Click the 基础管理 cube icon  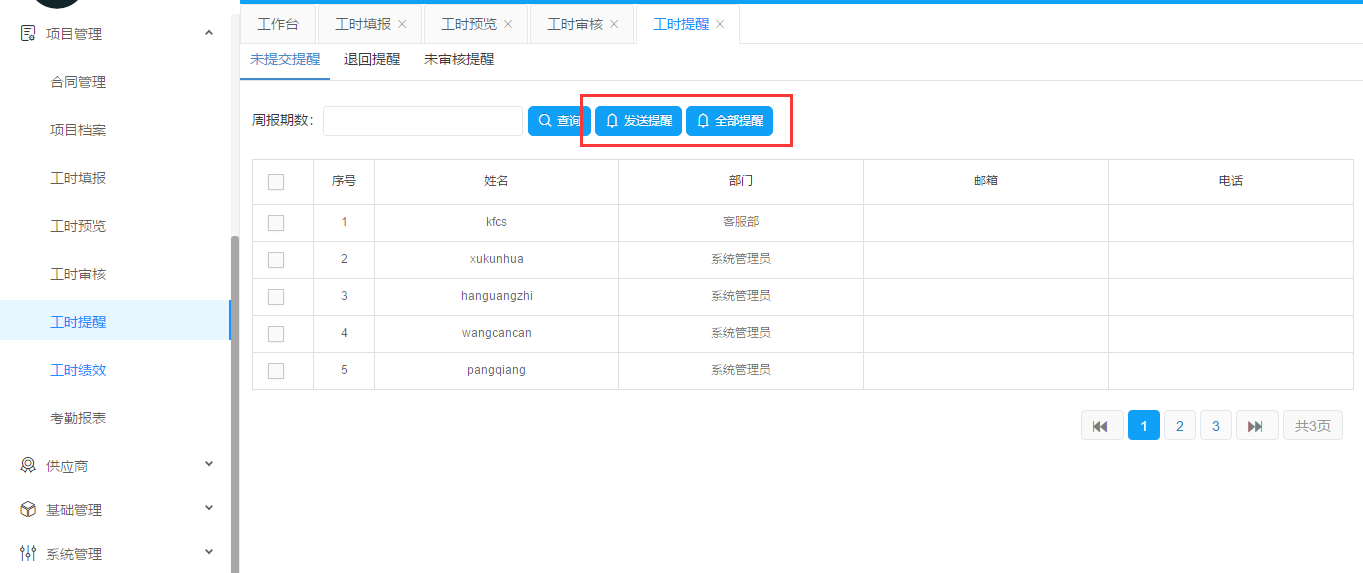(x=28, y=510)
